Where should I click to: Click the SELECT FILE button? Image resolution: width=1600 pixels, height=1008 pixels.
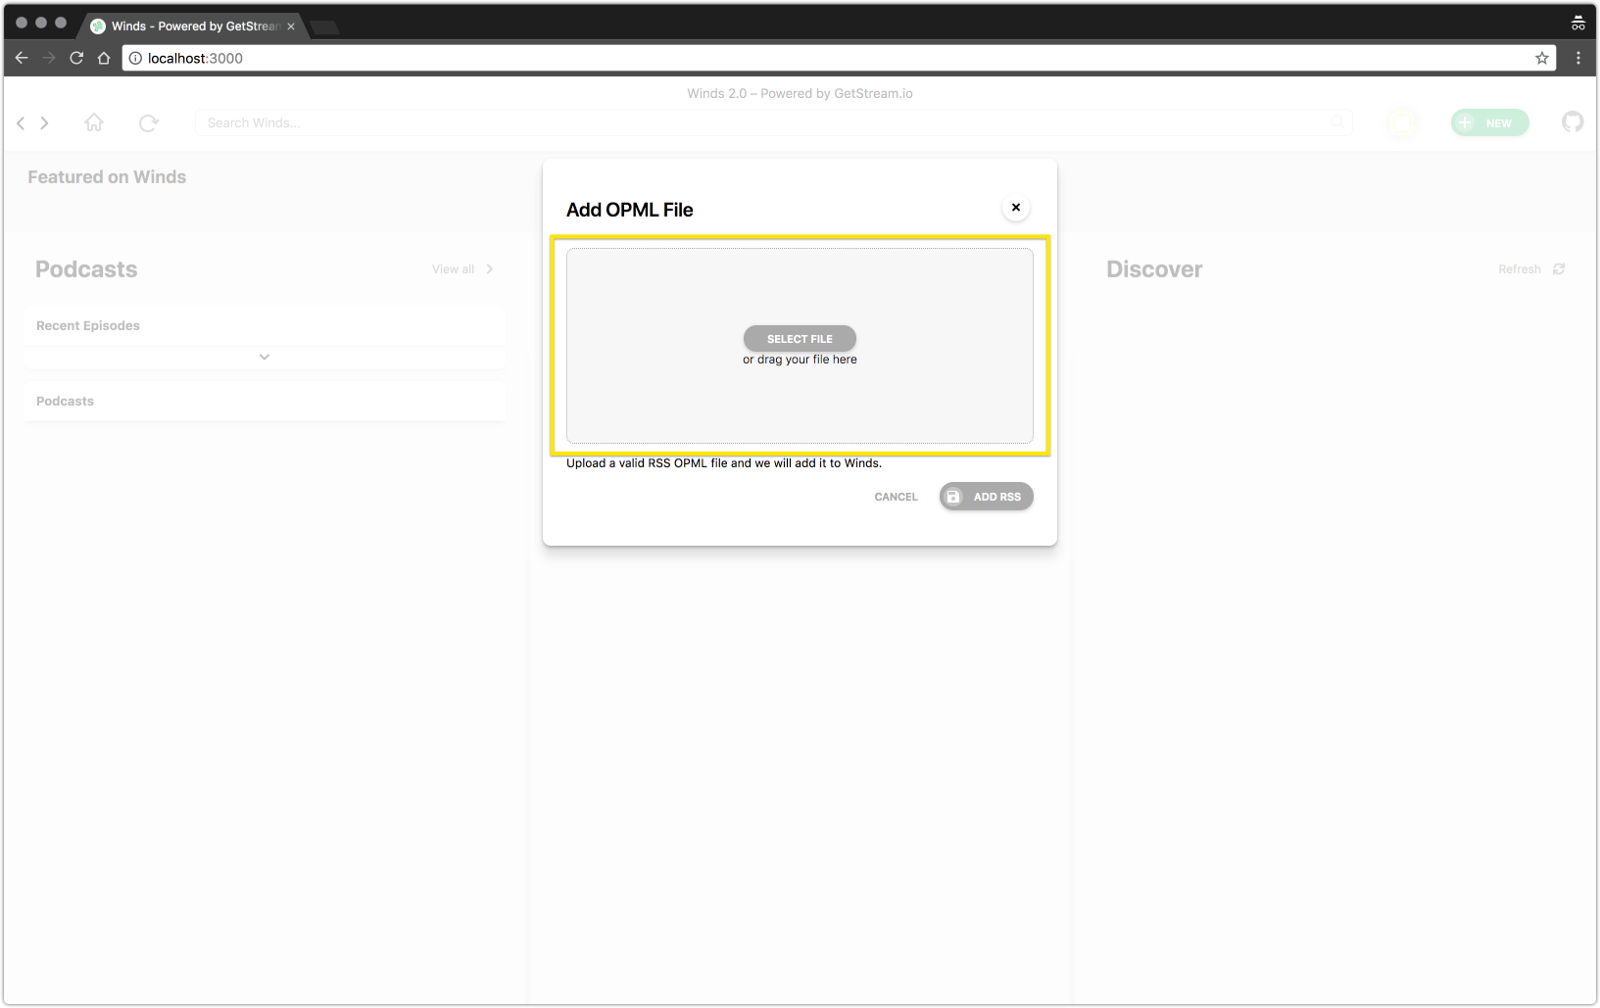tap(799, 338)
